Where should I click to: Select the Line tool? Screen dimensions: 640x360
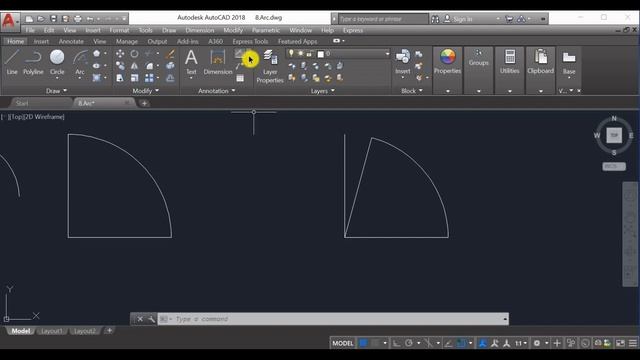(12, 62)
